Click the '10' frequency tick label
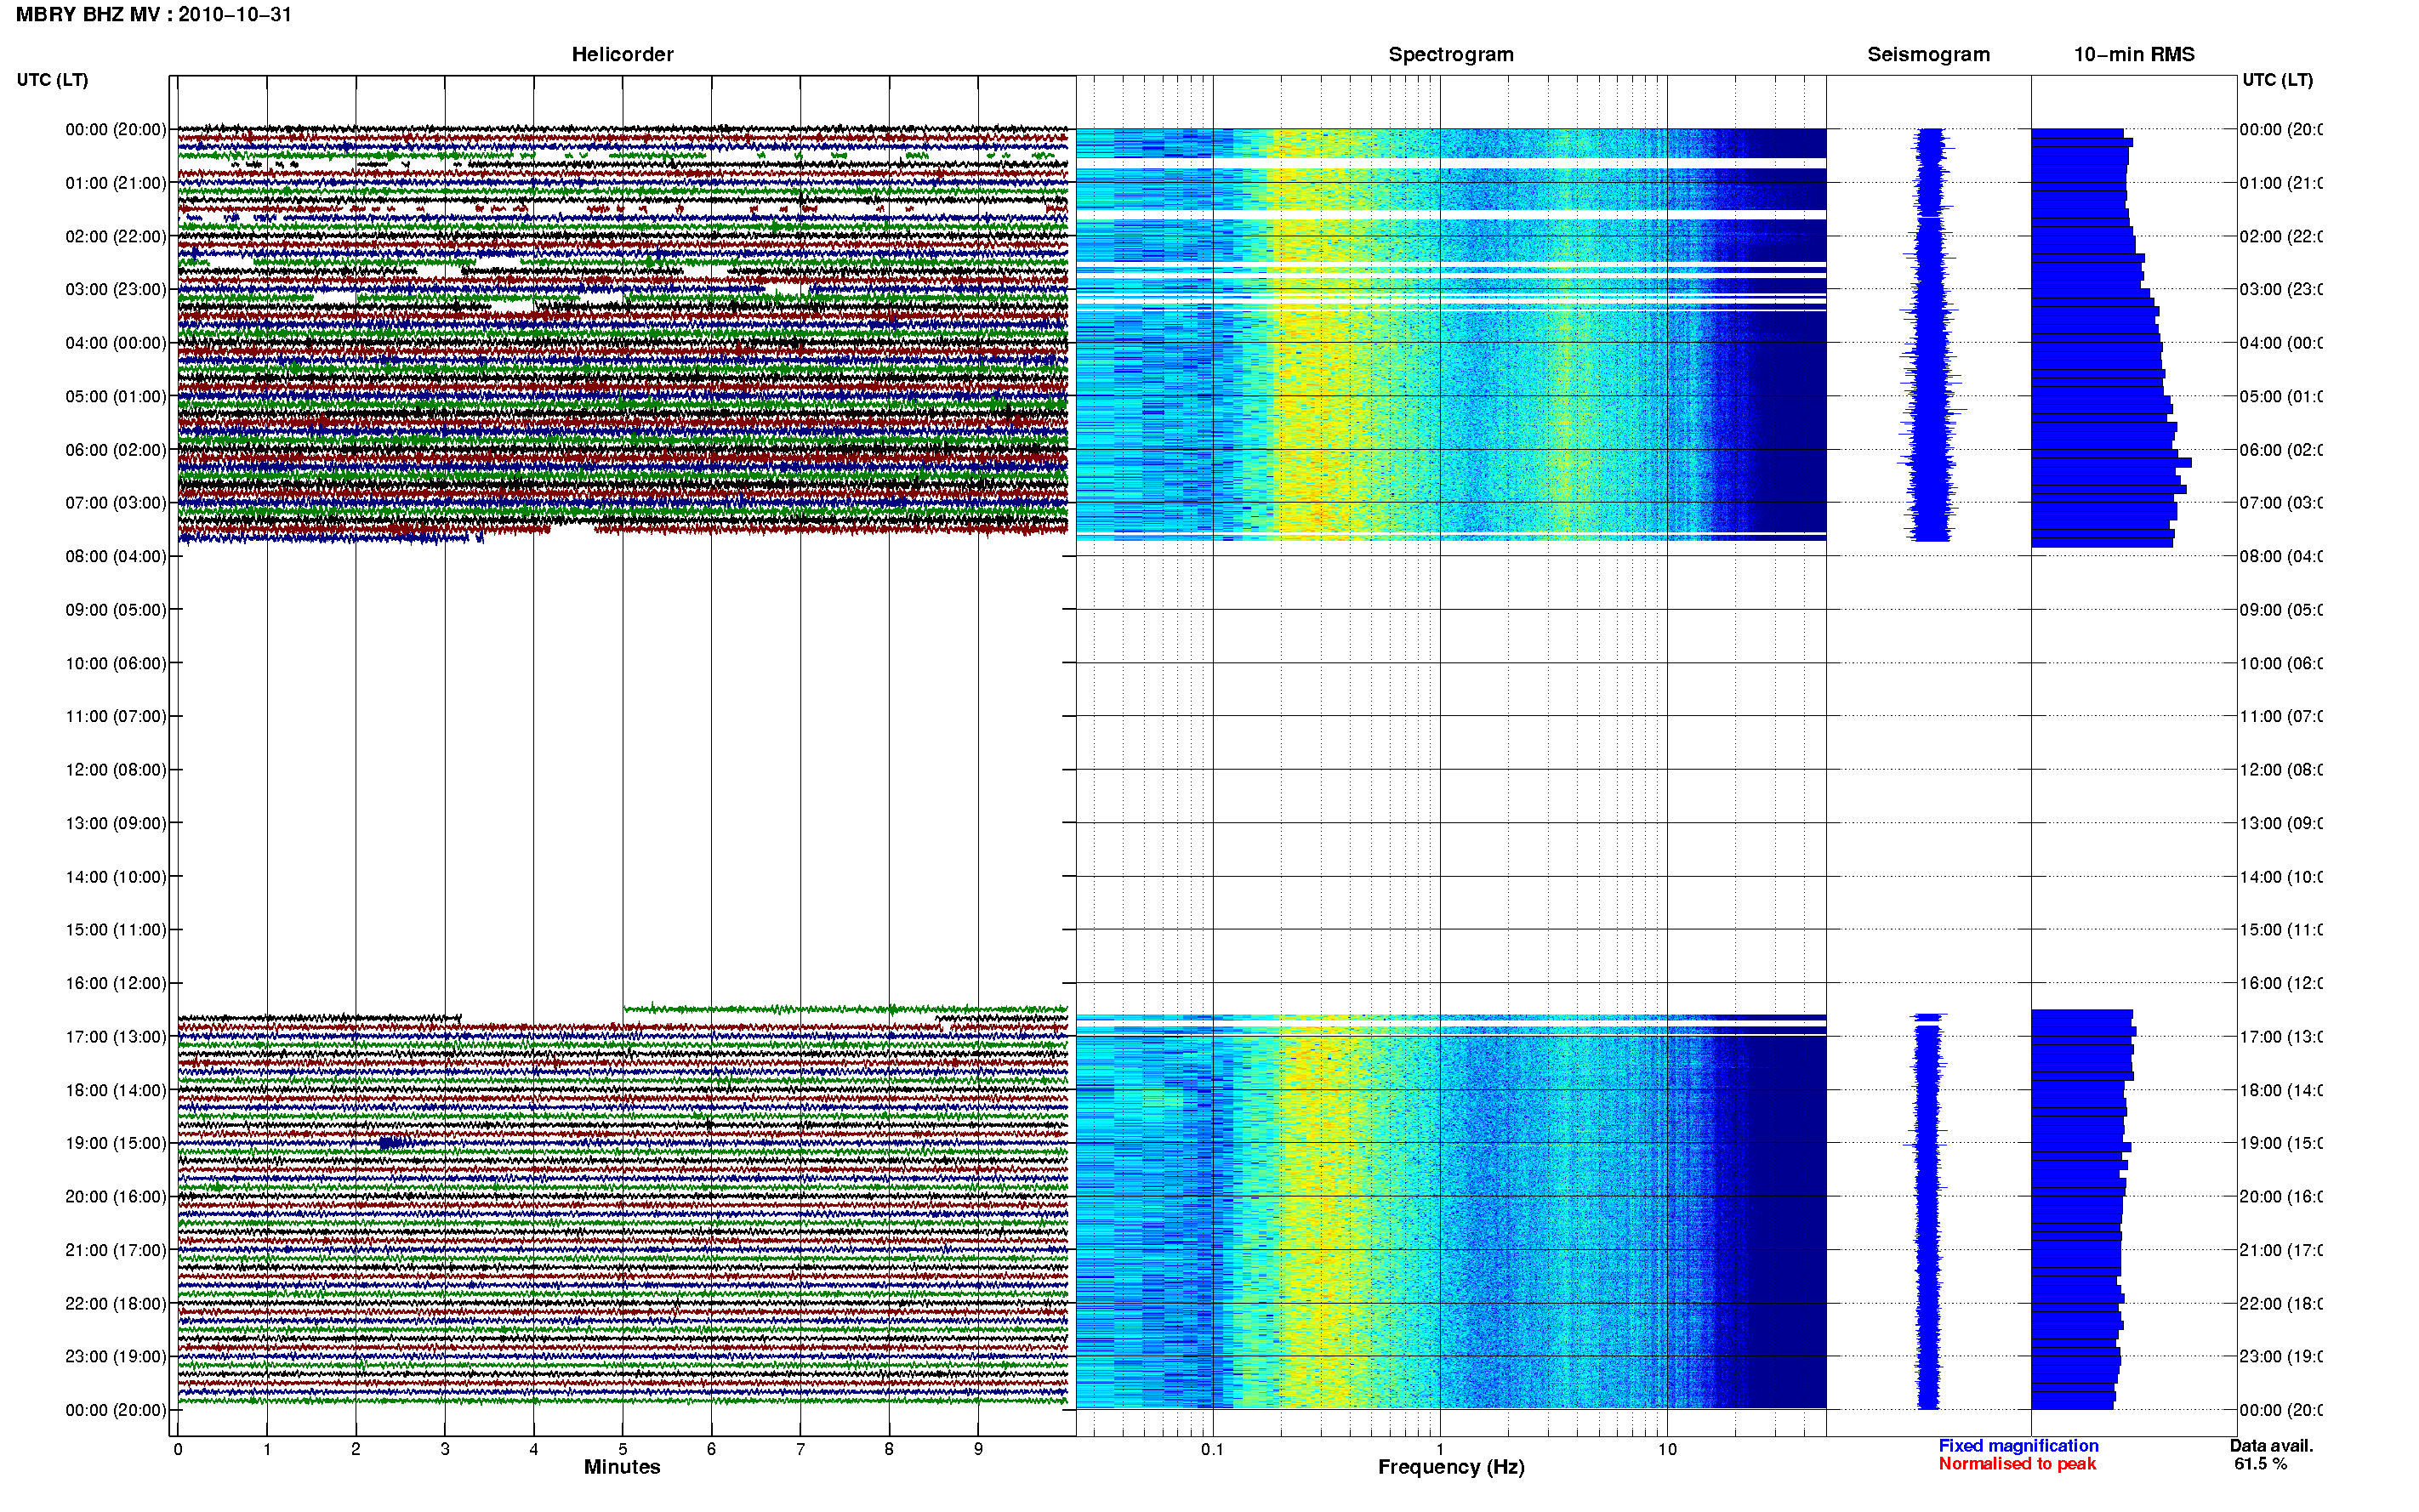 coord(1667,1449)
